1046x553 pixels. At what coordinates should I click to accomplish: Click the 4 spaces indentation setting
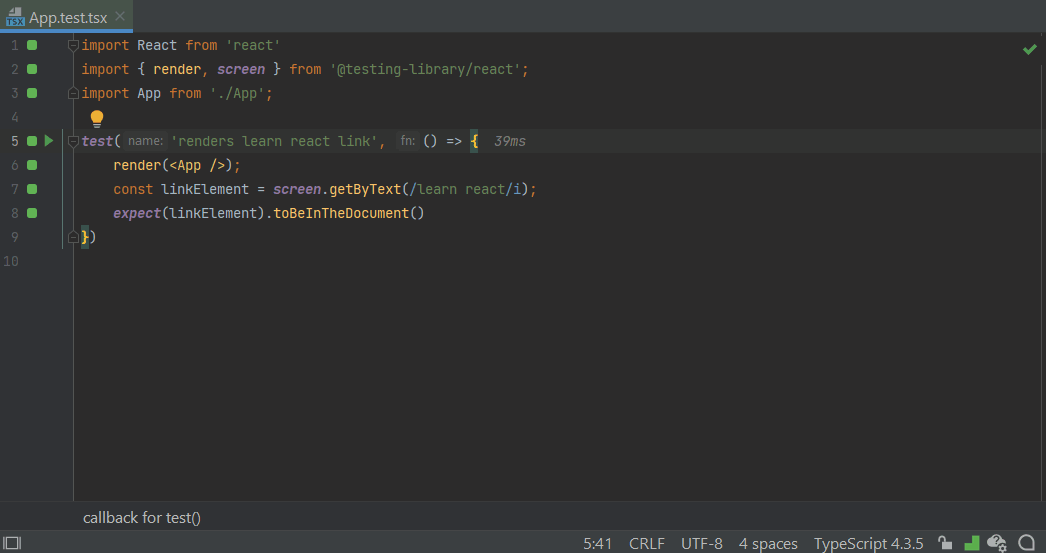click(768, 543)
